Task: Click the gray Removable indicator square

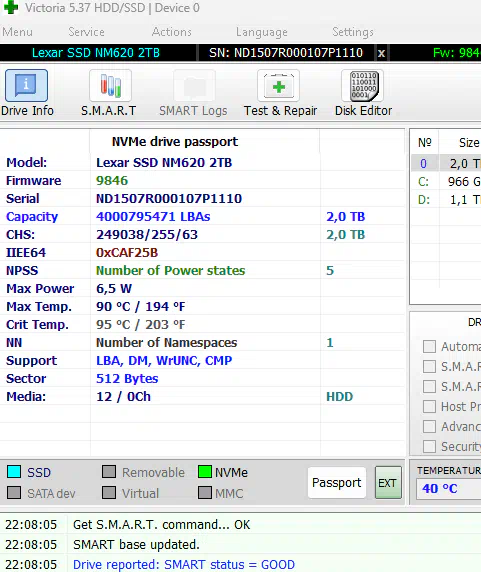Action: (109, 471)
